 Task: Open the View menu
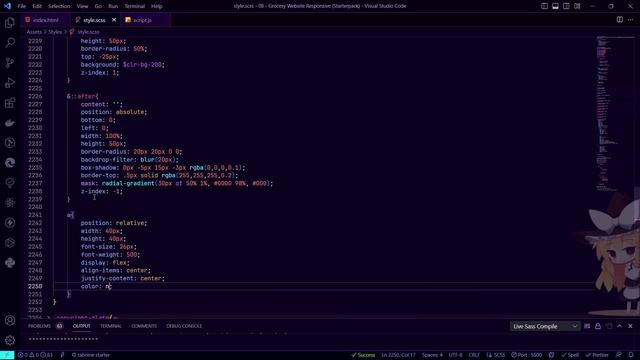pos(82,6)
